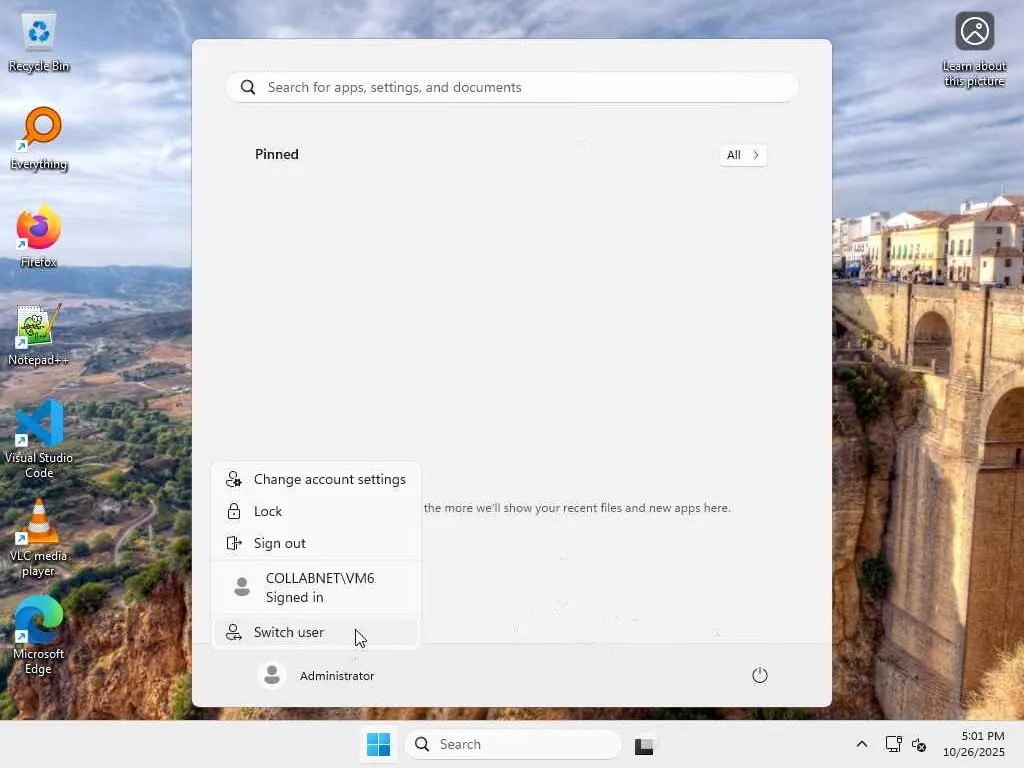Click the Windows Start button on the taskbar
1024x768 pixels.
click(379, 744)
